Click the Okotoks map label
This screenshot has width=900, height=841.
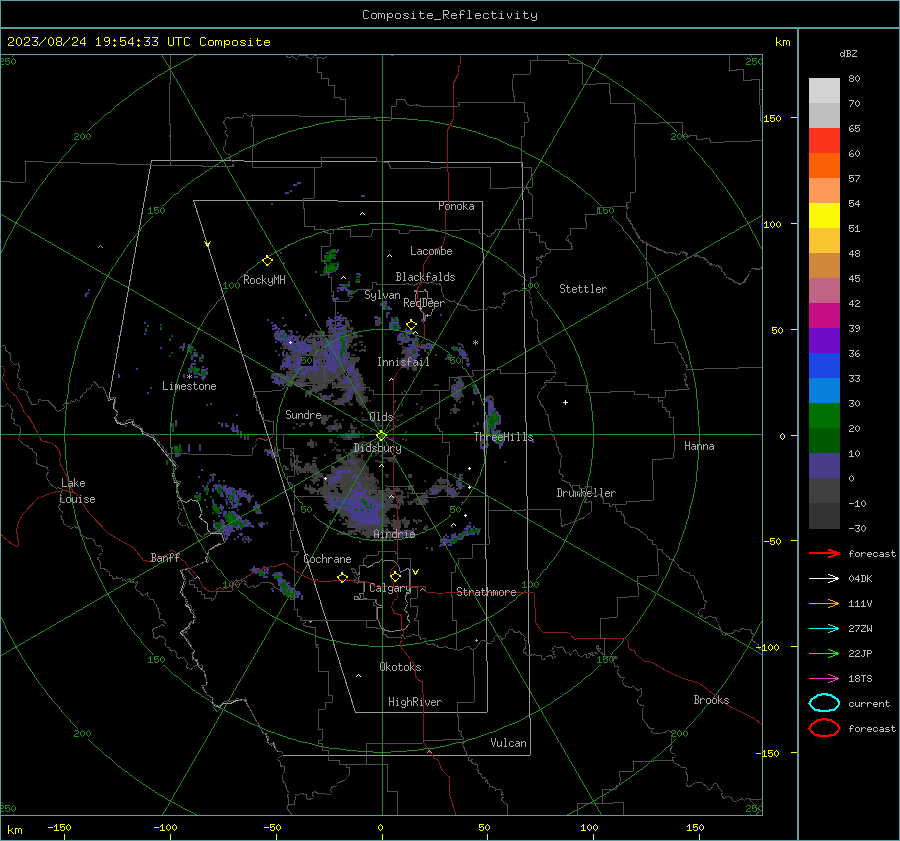pyautogui.click(x=400, y=667)
